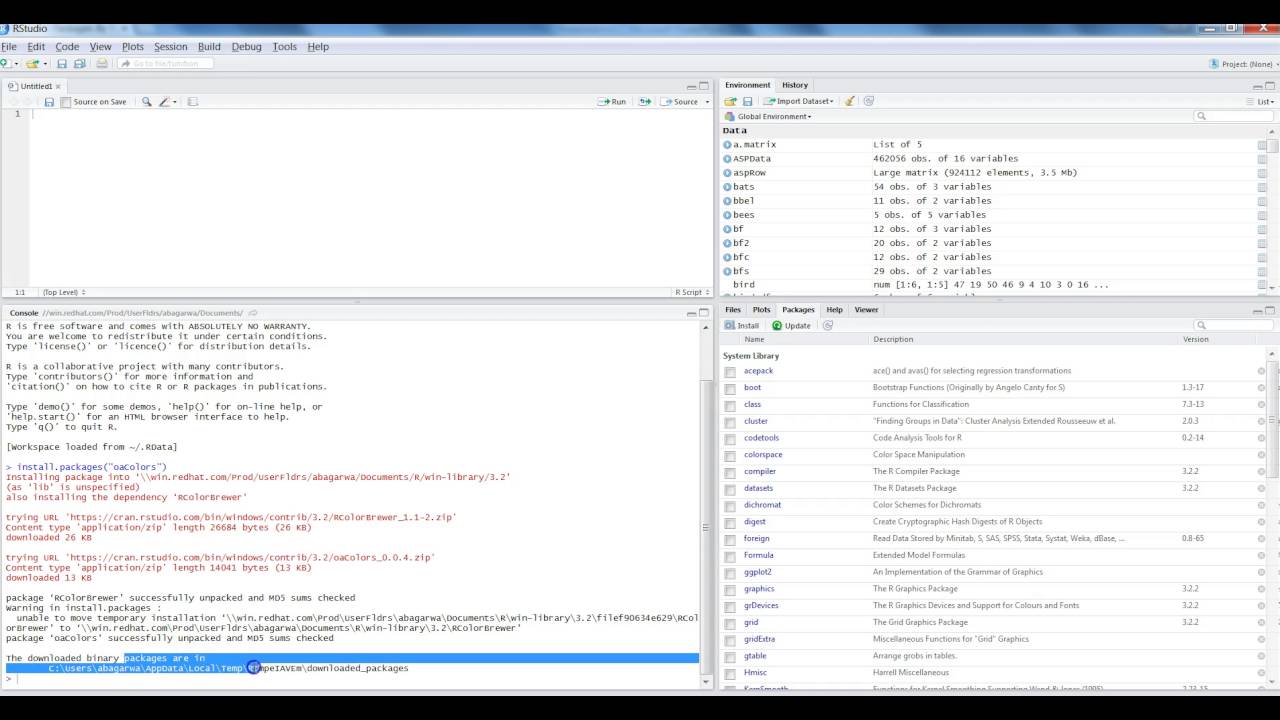Open the New File icon in main toolbar
This screenshot has width=1280, height=720.
[x=4, y=64]
